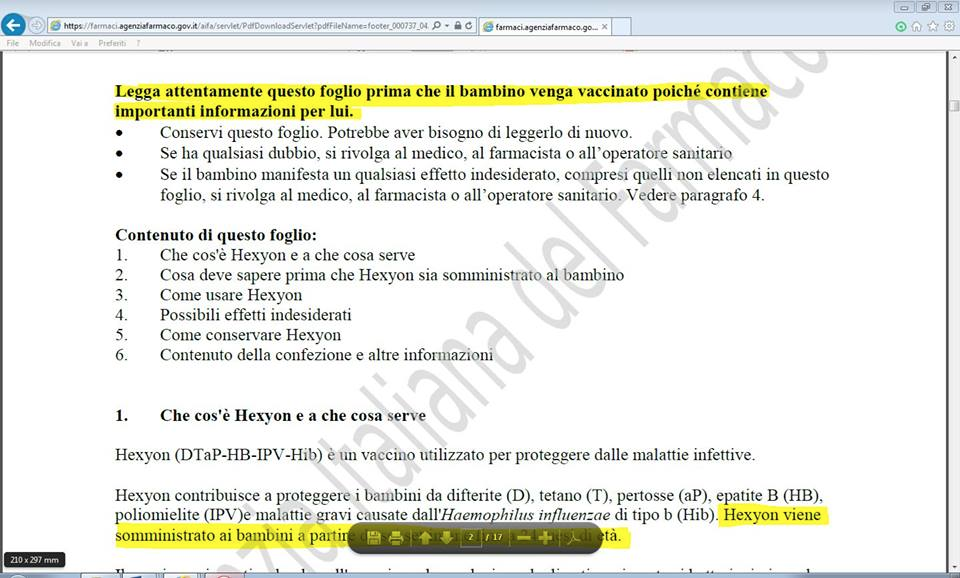Click the PDF page number field
The height and width of the screenshot is (578, 960).
[x=471, y=537]
